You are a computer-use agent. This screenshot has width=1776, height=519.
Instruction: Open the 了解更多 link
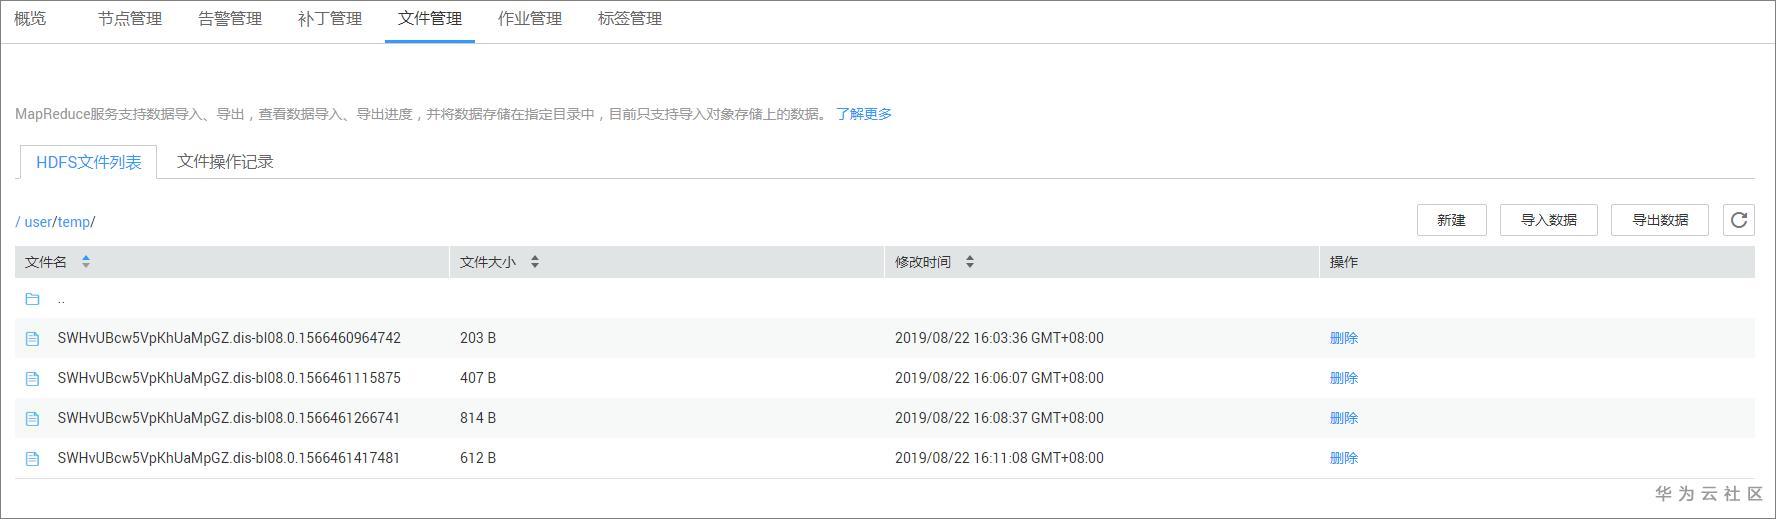coord(864,114)
